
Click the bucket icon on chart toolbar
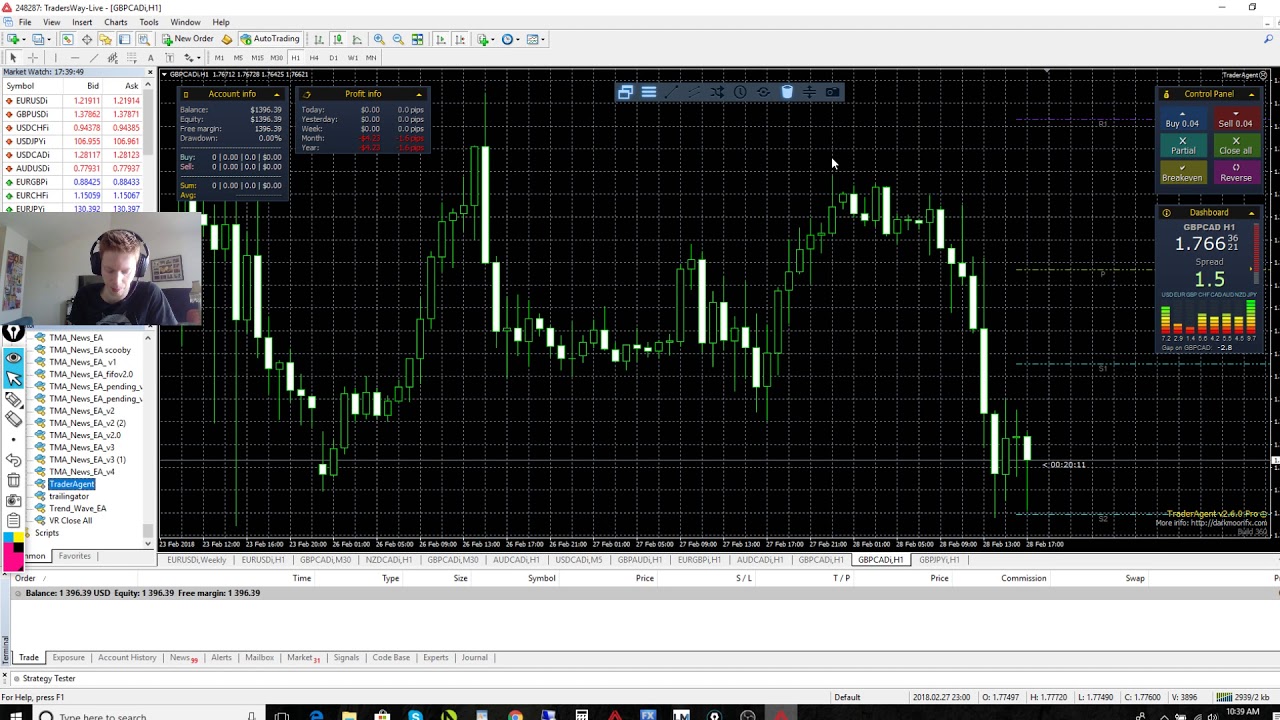pos(787,93)
